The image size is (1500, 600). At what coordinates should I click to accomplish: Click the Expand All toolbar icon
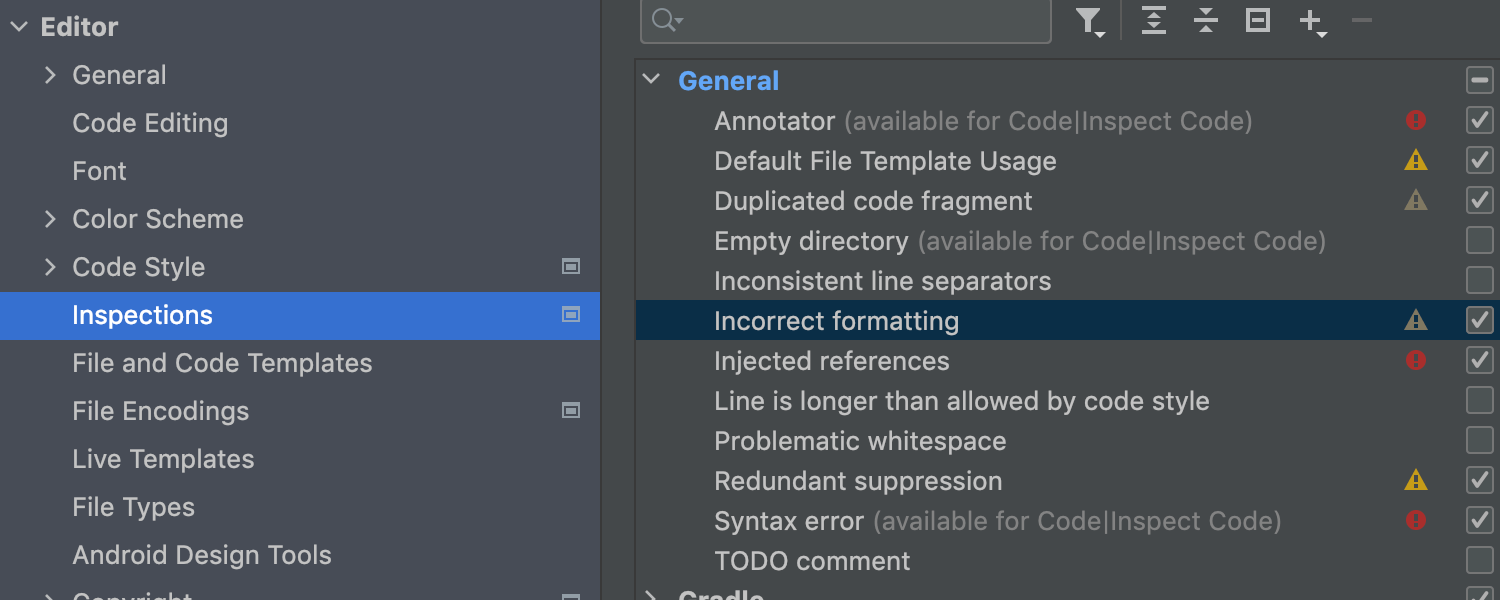click(1154, 20)
